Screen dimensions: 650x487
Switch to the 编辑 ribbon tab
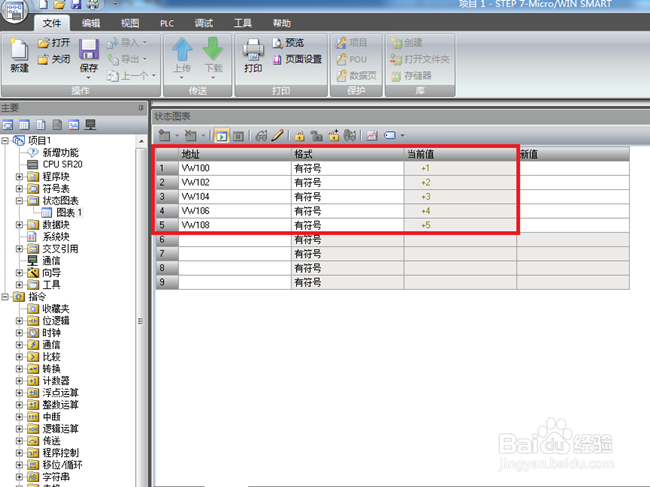91,23
